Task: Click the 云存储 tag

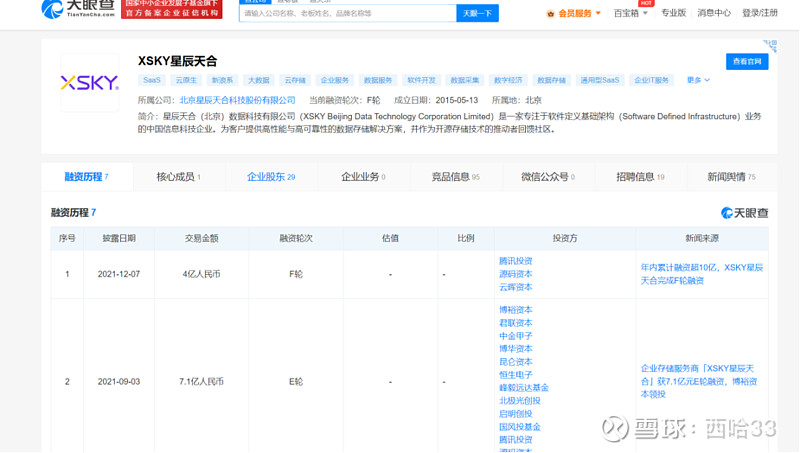Action: tap(295, 80)
